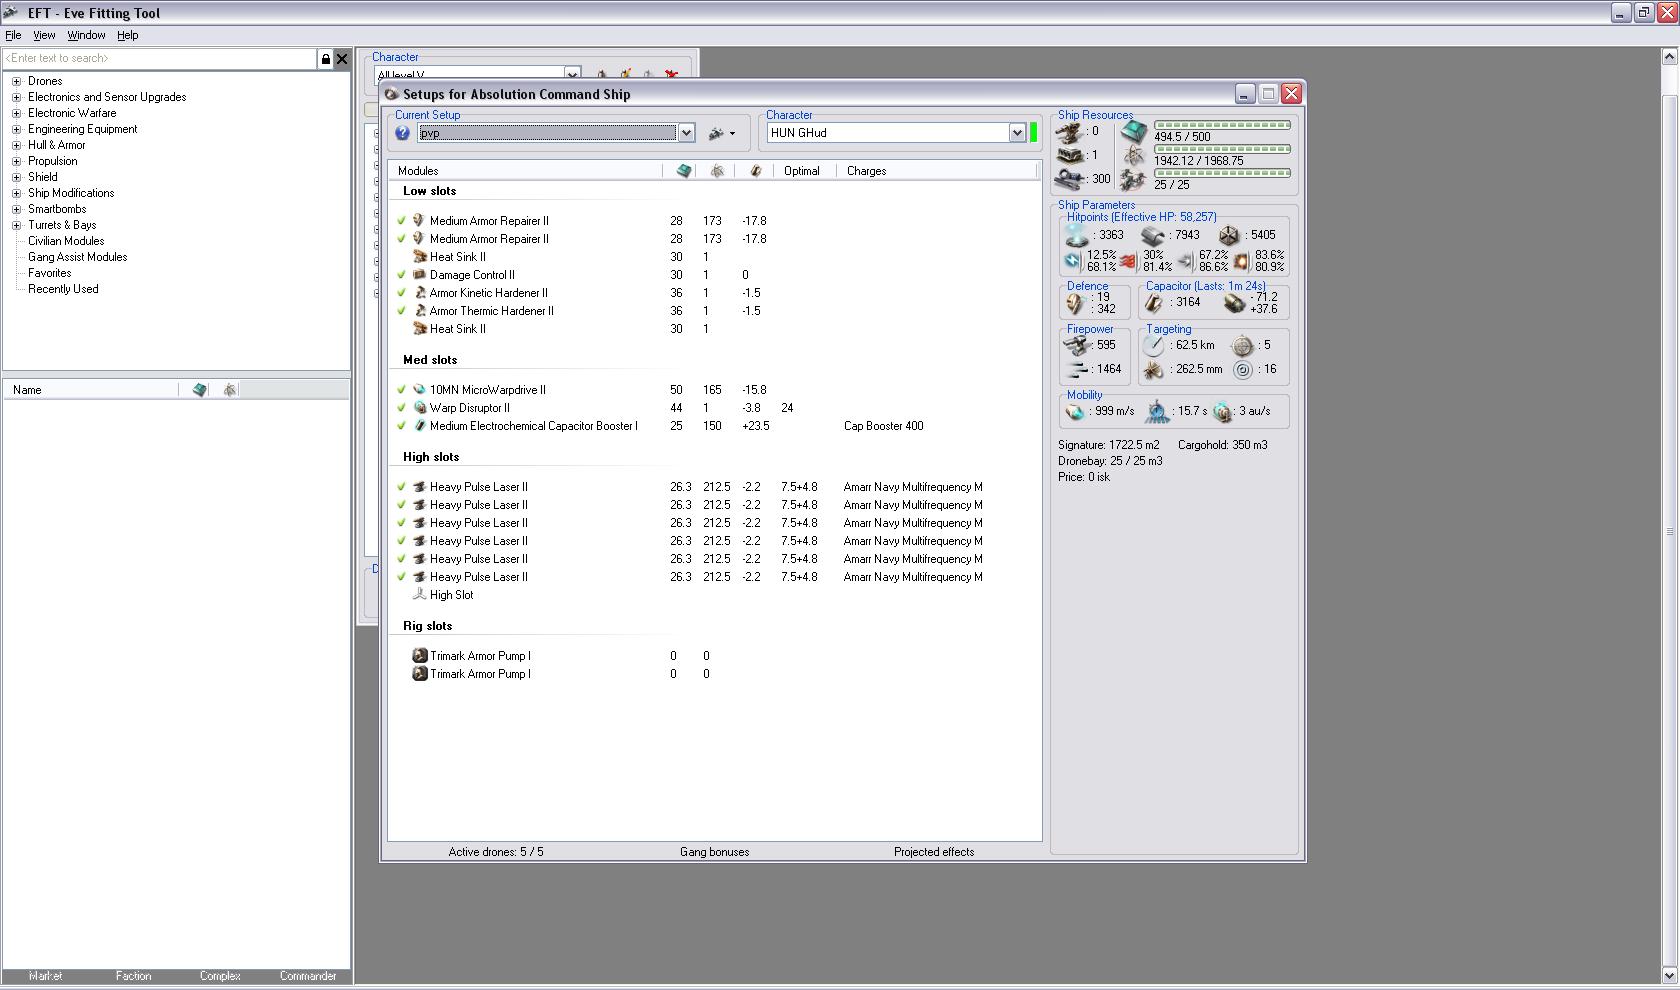Click the green status swatch beside Character dropdown
The image size is (1680, 990).
(x=1034, y=133)
